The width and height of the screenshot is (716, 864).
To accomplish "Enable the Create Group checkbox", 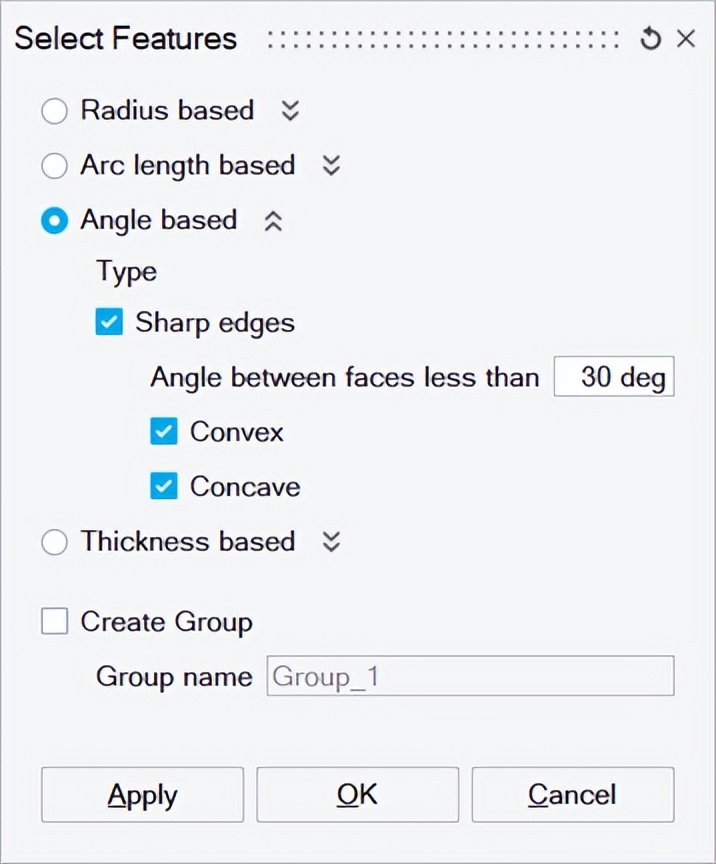I will pyautogui.click(x=54, y=620).
